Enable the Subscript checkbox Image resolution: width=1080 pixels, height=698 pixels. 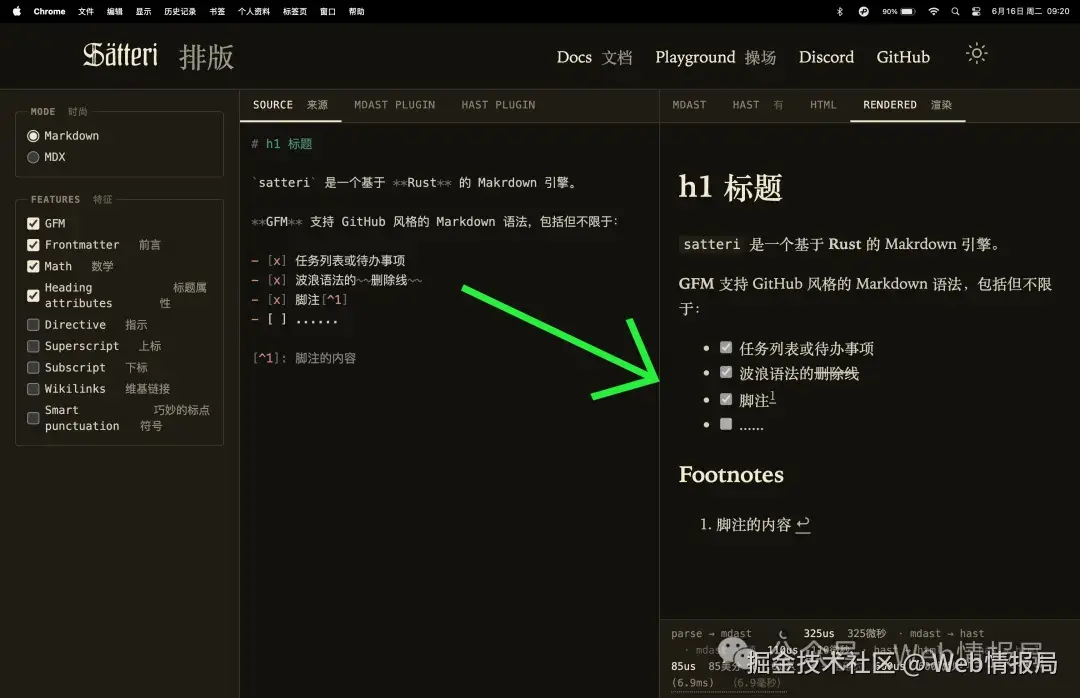tap(33, 367)
